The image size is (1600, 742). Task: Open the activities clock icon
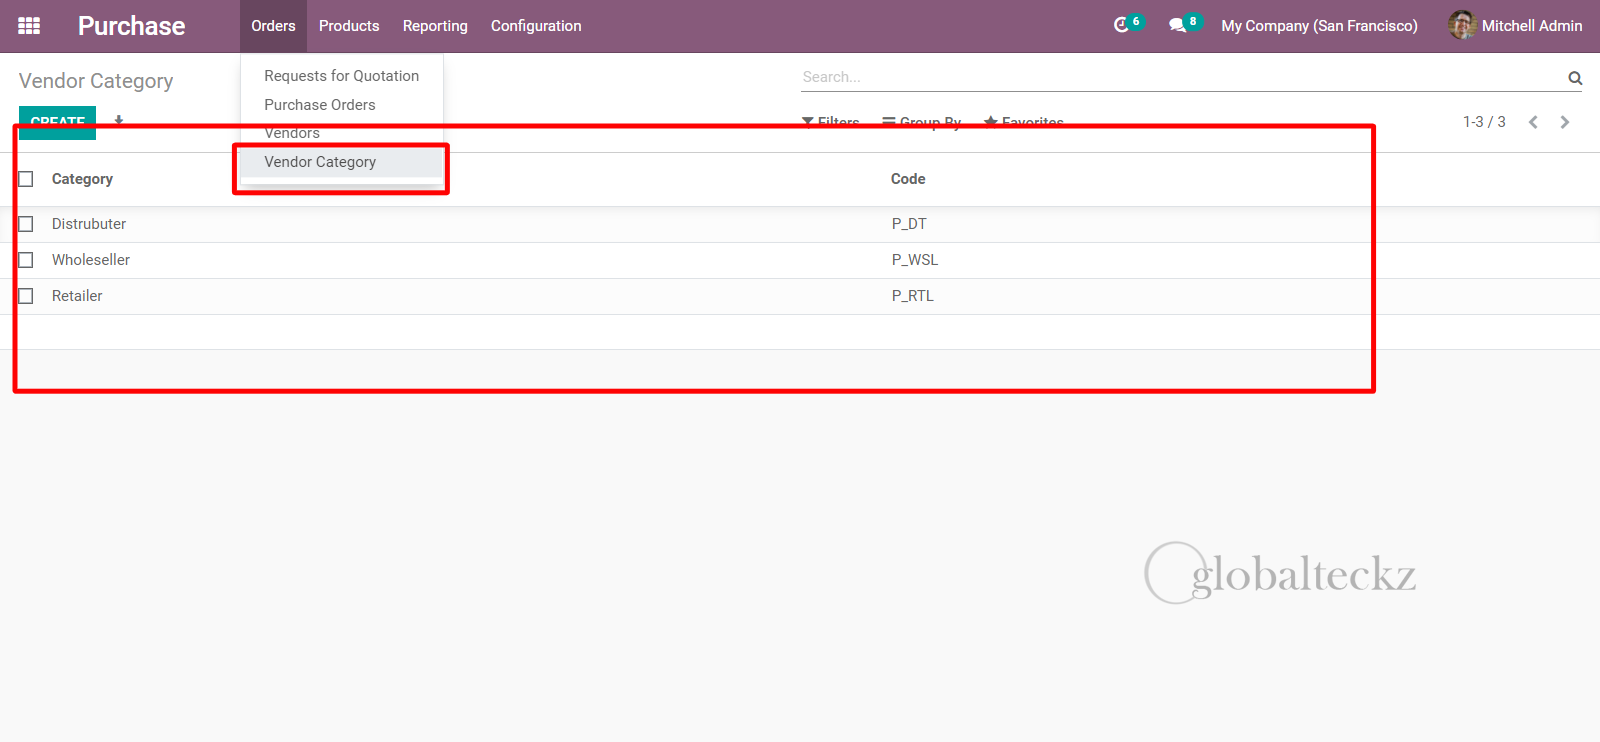pos(1121,25)
